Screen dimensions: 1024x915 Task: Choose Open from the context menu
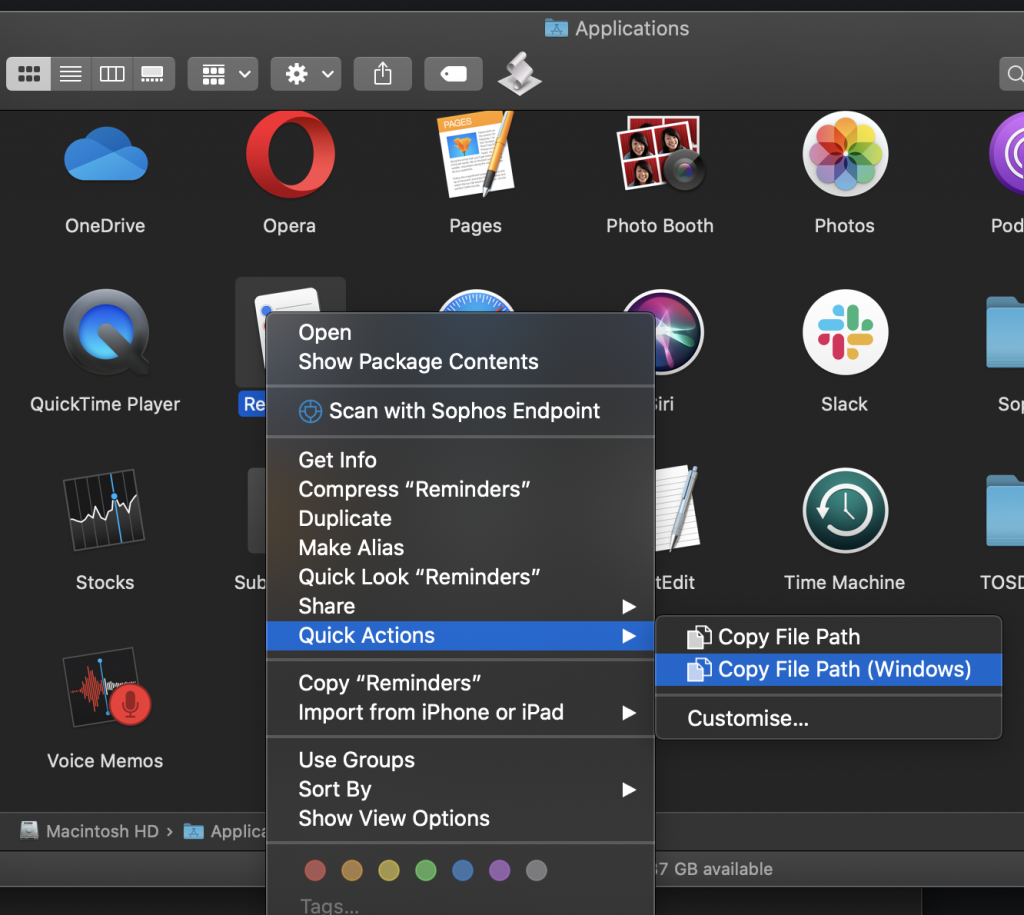pos(460,332)
